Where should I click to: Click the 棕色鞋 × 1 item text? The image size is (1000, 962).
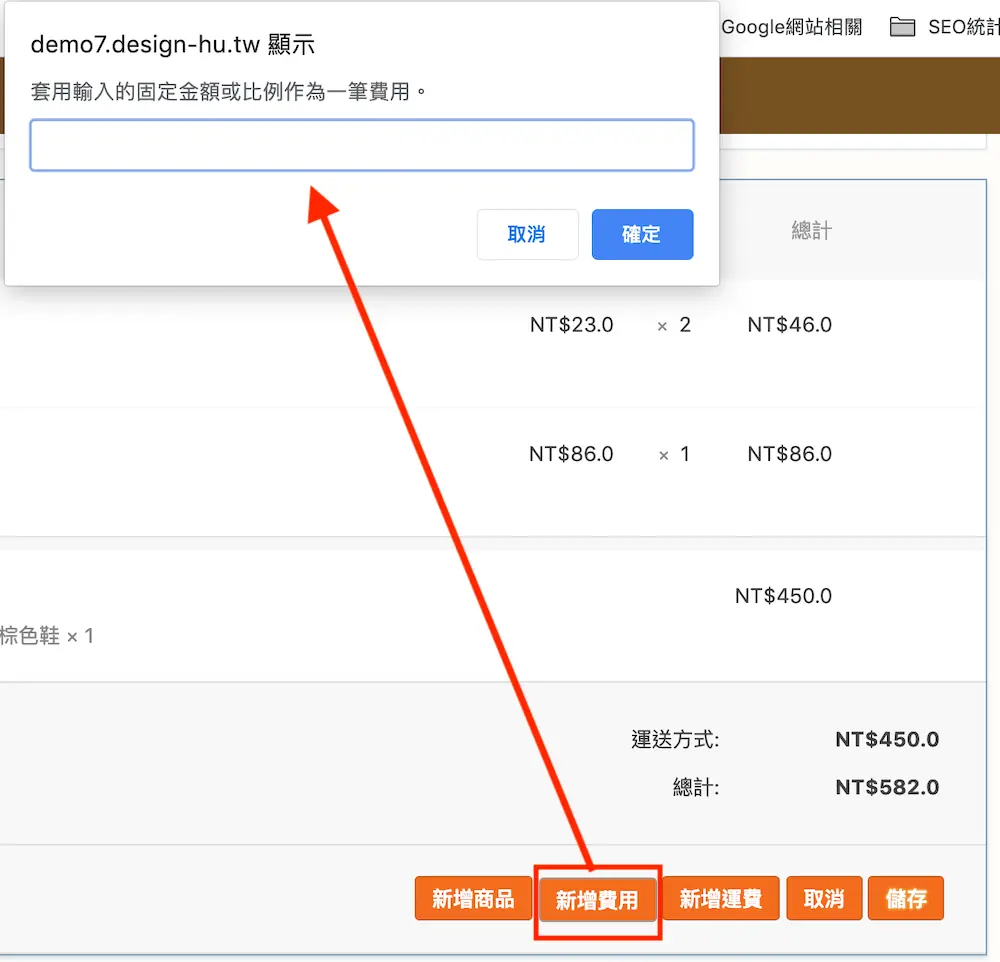(47, 635)
